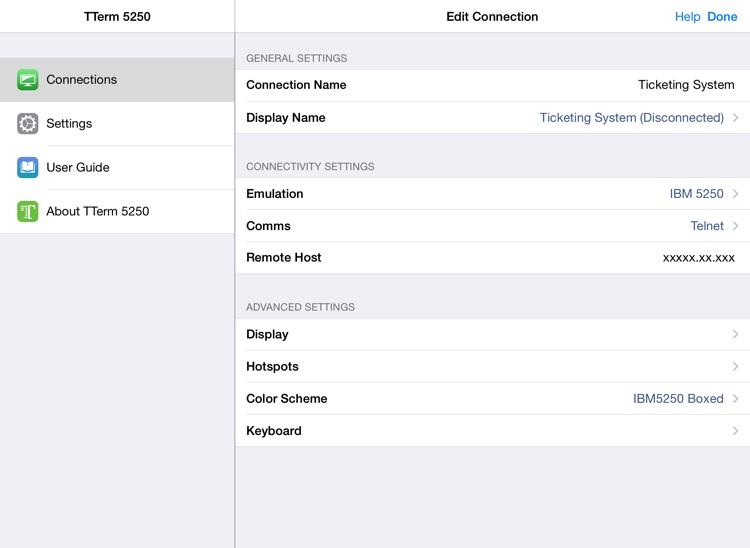
Task: Click the 'Keyboard' label
Action: tap(274, 431)
